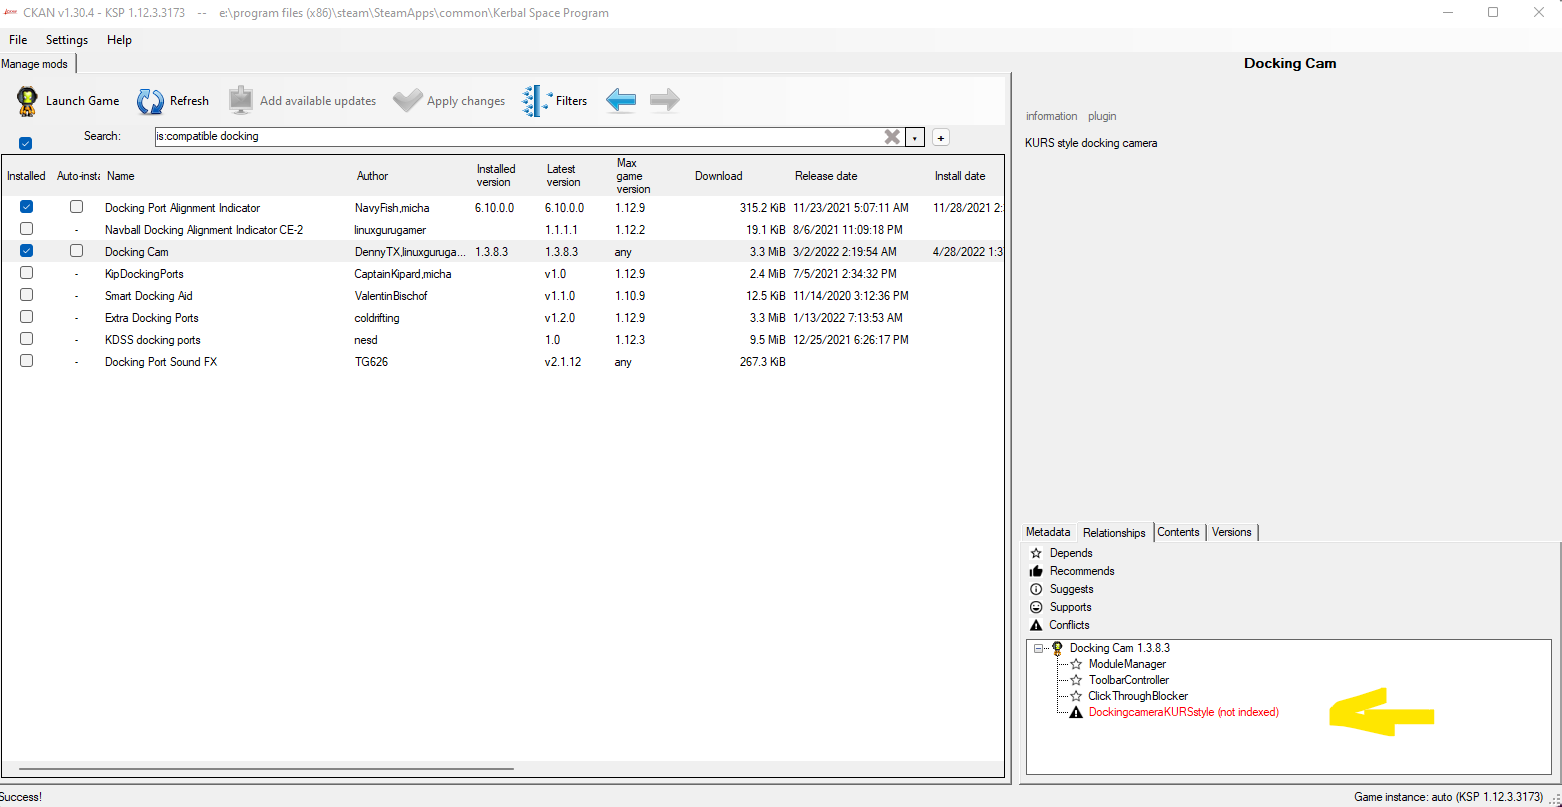Open the Settings menu
The width and height of the screenshot is (1562, 807).
click(66, 40)
